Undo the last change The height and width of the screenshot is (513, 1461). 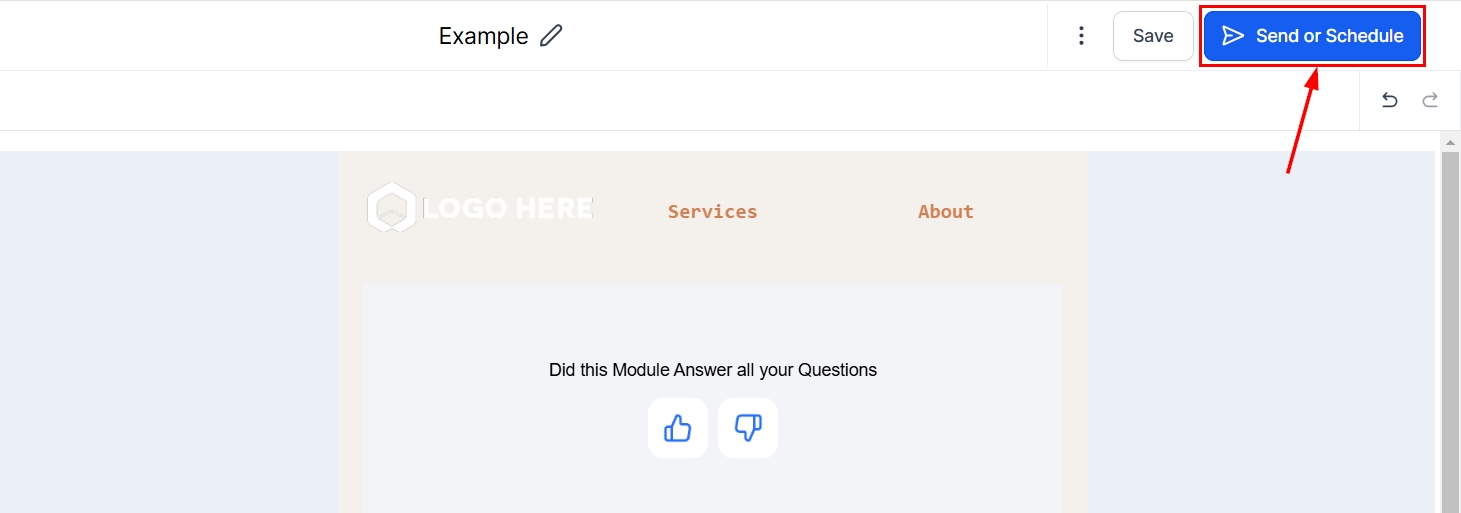click(1389, 100)
